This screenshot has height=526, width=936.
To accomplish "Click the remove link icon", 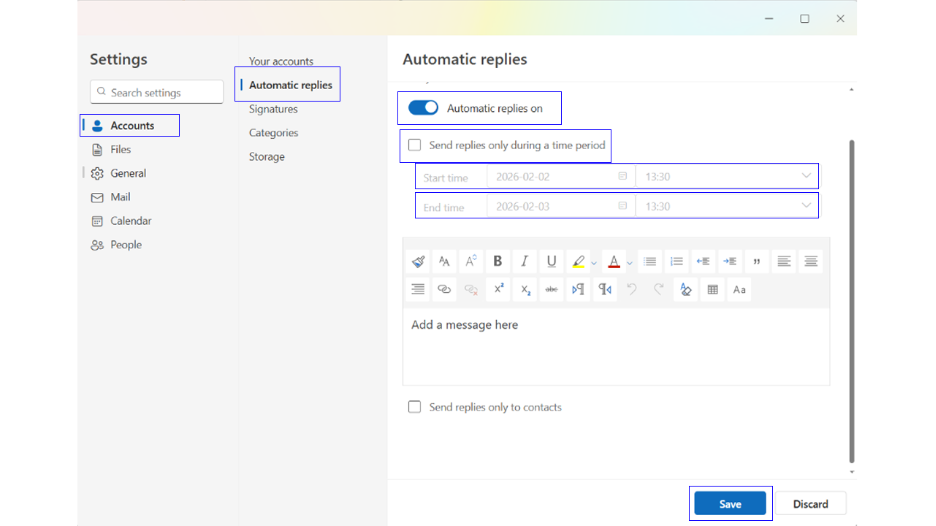I will point(471,290).
